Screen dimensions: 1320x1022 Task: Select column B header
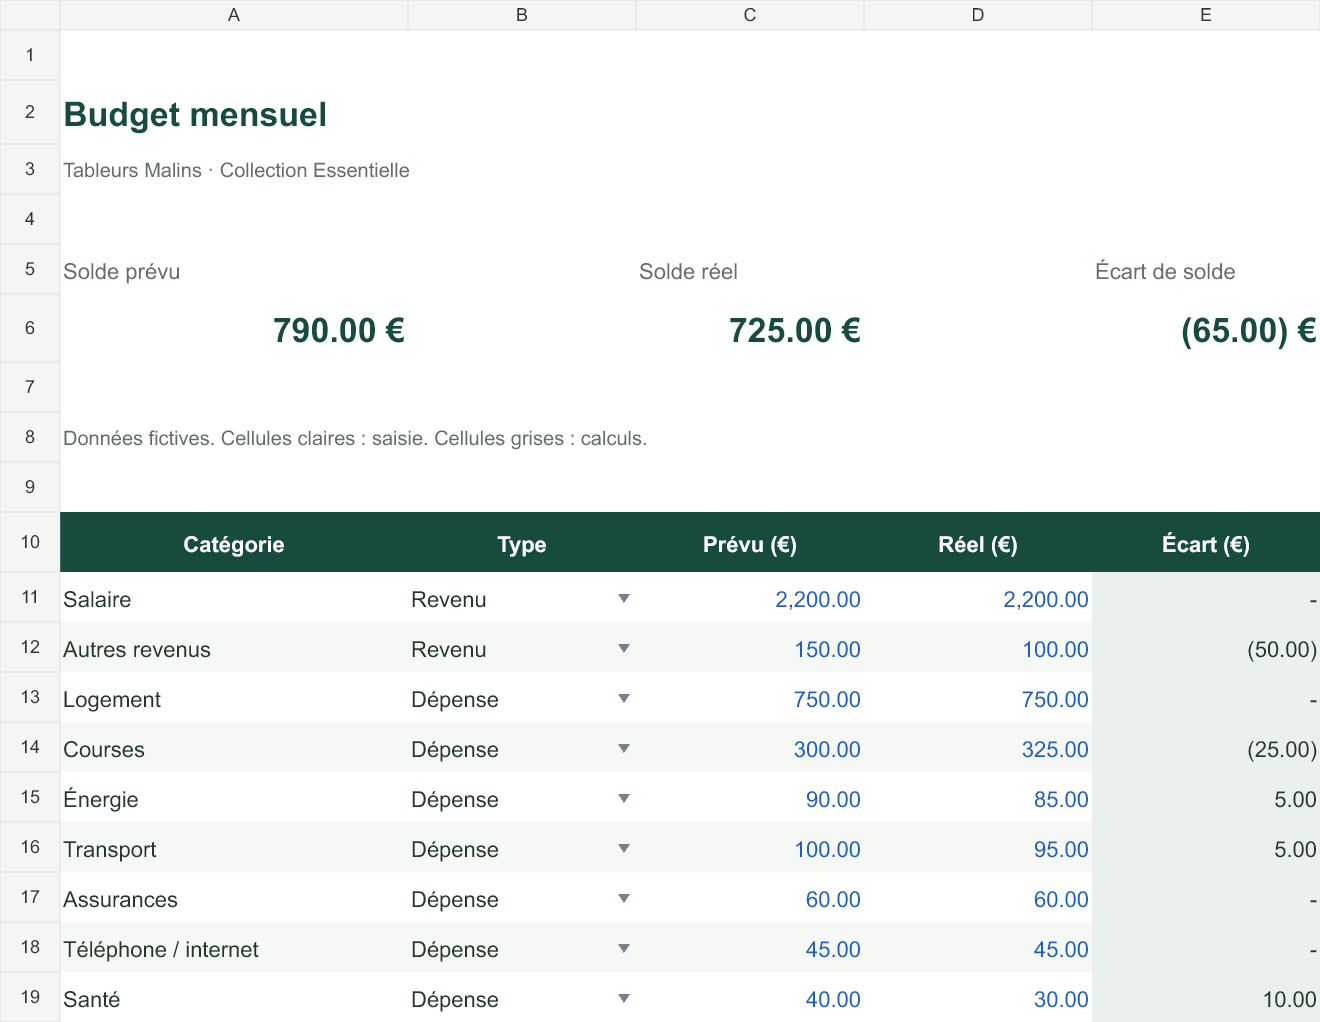(522, 15)
